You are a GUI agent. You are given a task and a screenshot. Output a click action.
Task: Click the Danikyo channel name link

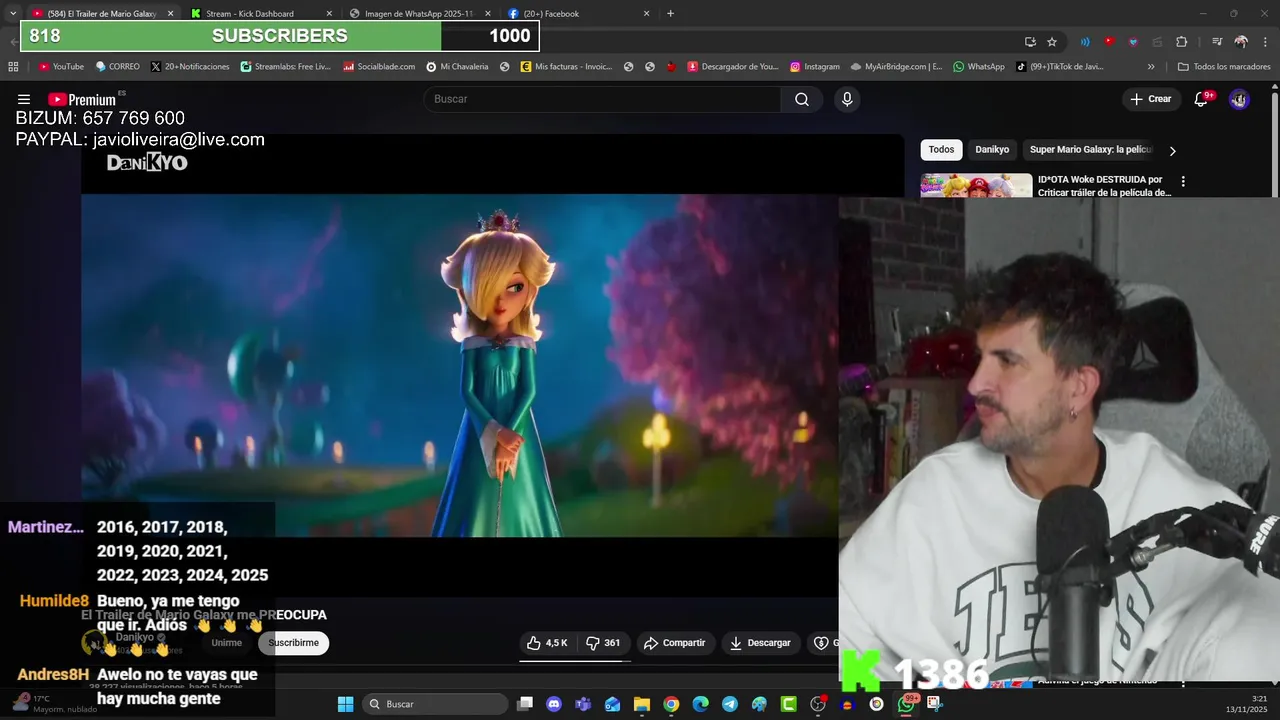pyautogui.click(x=135, y=637)
